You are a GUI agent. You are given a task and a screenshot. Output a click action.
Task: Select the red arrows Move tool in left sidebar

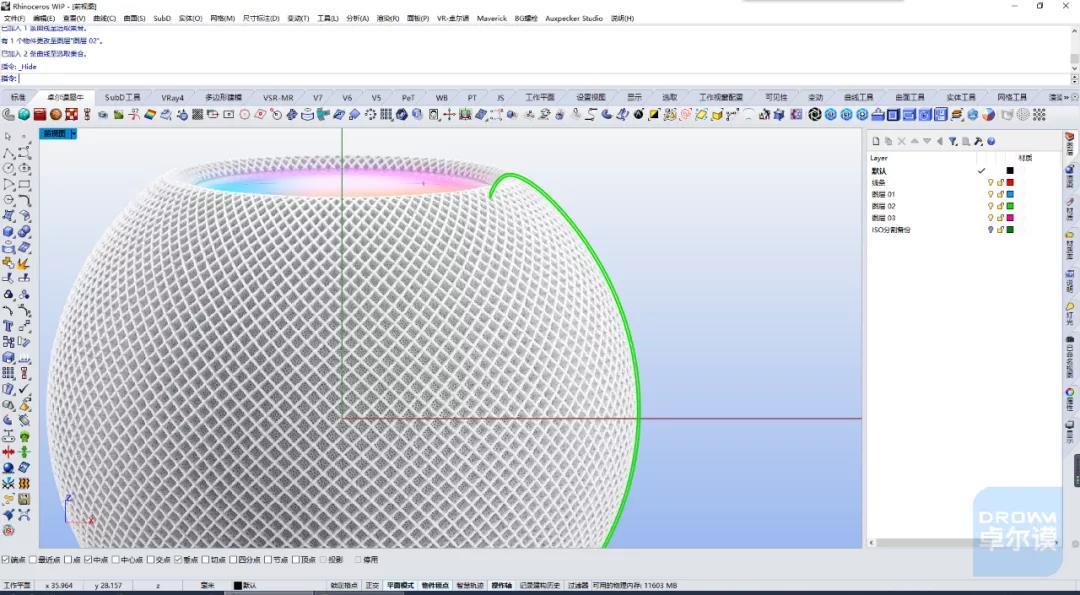click(x=8, y=452)
